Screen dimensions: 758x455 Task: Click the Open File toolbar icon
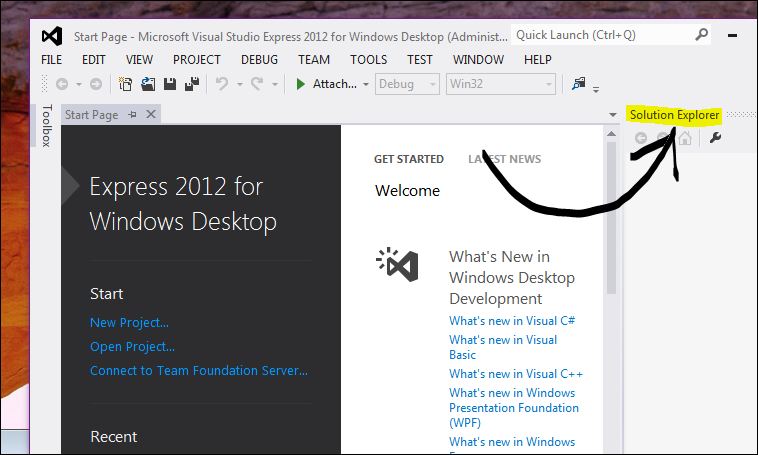click(148, 84)
